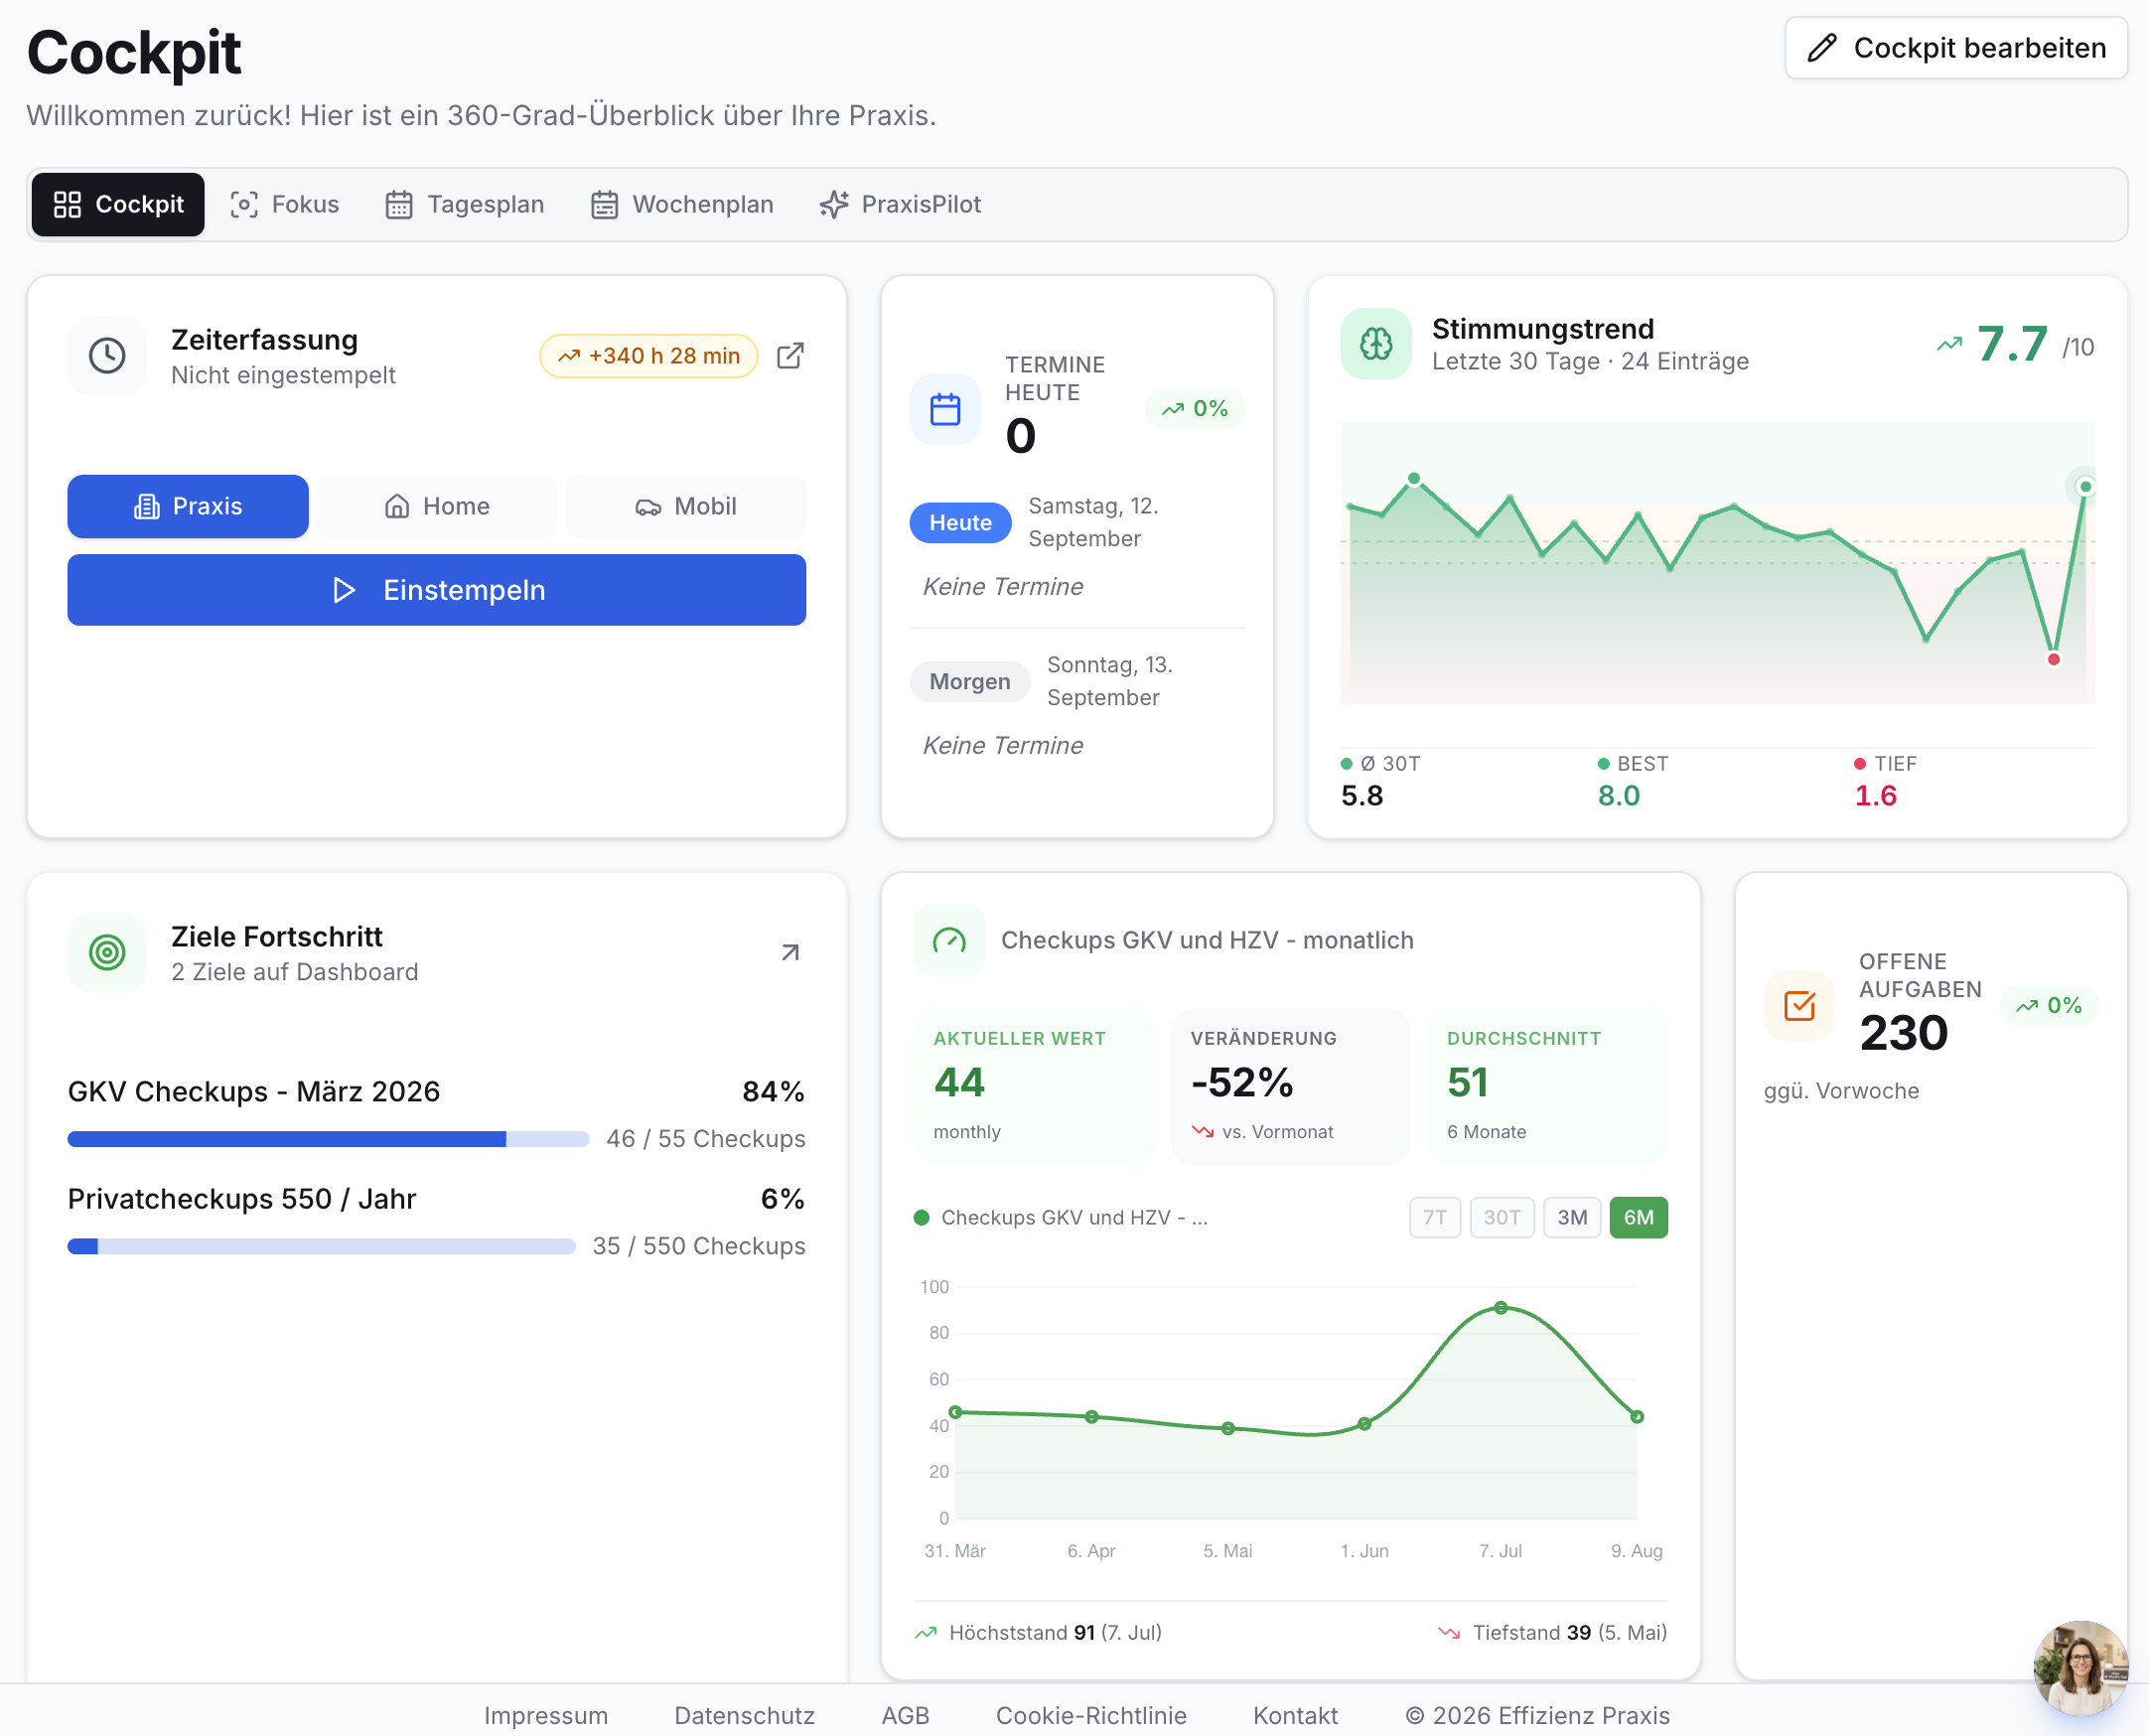Set chart range to 6M

(1639, 1217)
